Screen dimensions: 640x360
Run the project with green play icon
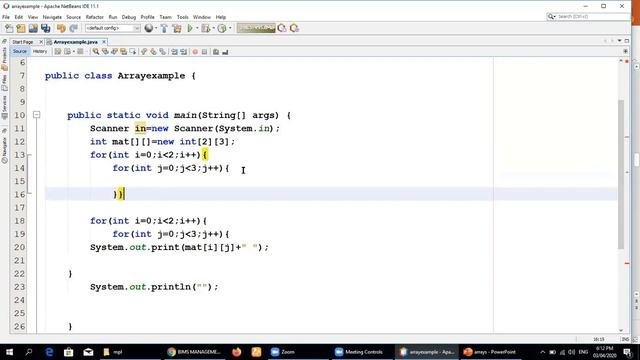click(x=190, y=28)
